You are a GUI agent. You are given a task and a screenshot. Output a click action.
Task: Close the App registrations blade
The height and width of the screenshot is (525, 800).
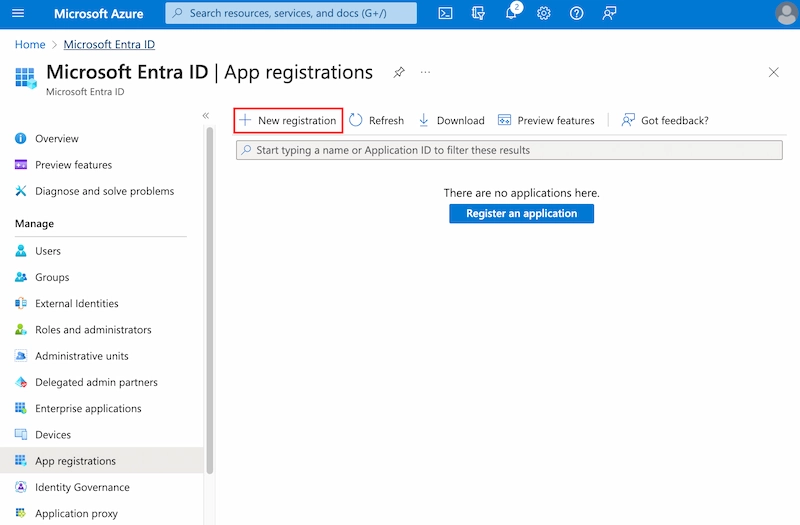pyautogui.click(x=773, y=73)
